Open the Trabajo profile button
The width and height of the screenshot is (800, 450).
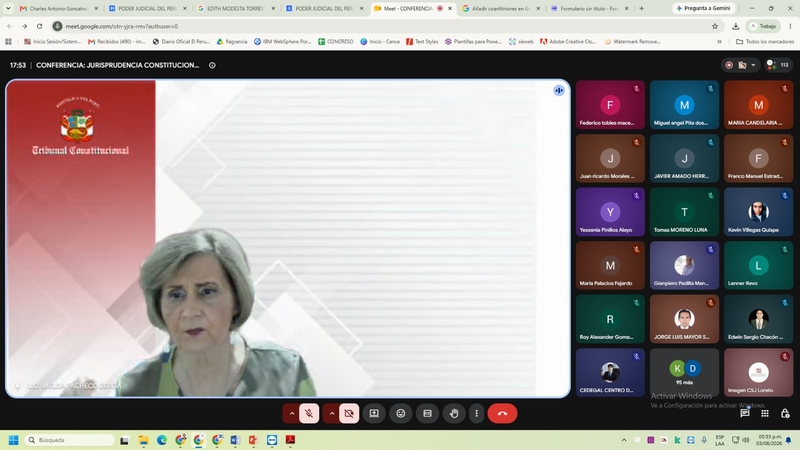click(763, 26)
